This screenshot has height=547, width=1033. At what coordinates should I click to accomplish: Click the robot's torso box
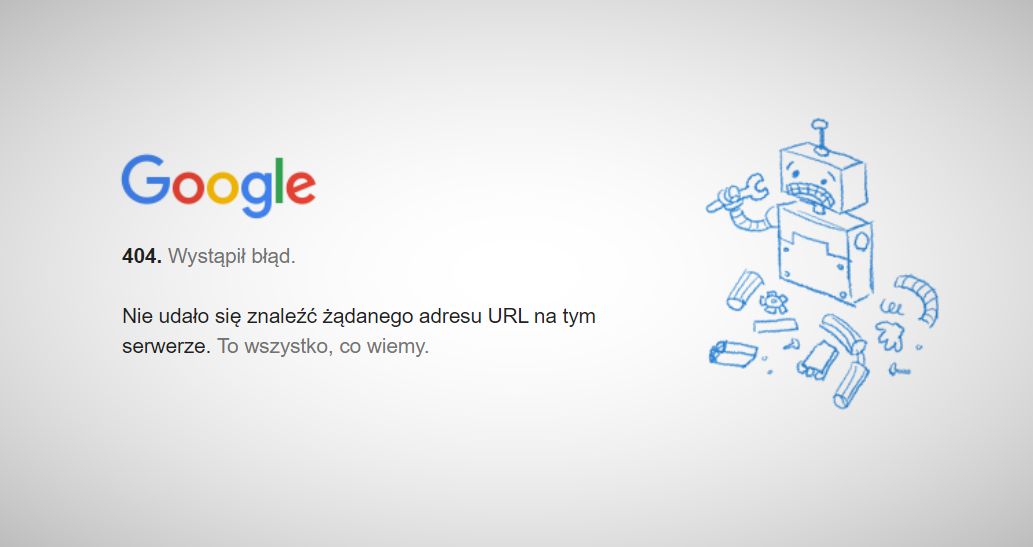tap(826, 254)
